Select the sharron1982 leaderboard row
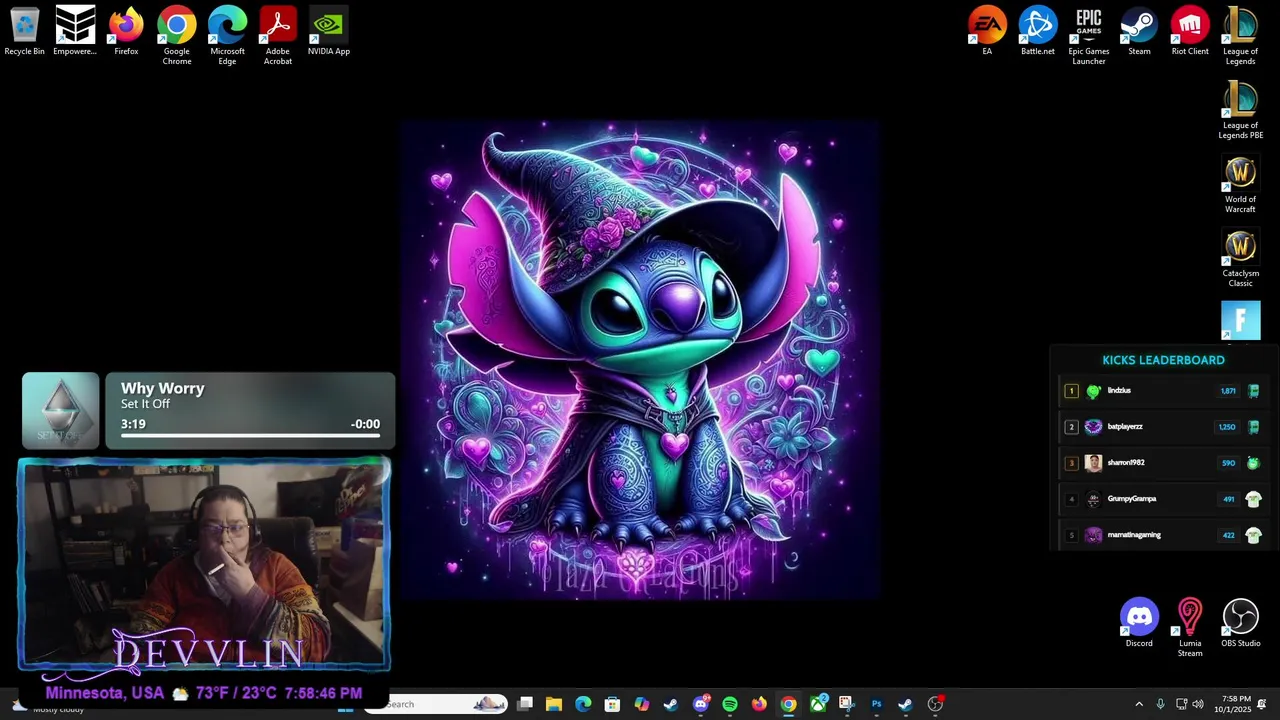The image size is (1280, 720). 1164,463
